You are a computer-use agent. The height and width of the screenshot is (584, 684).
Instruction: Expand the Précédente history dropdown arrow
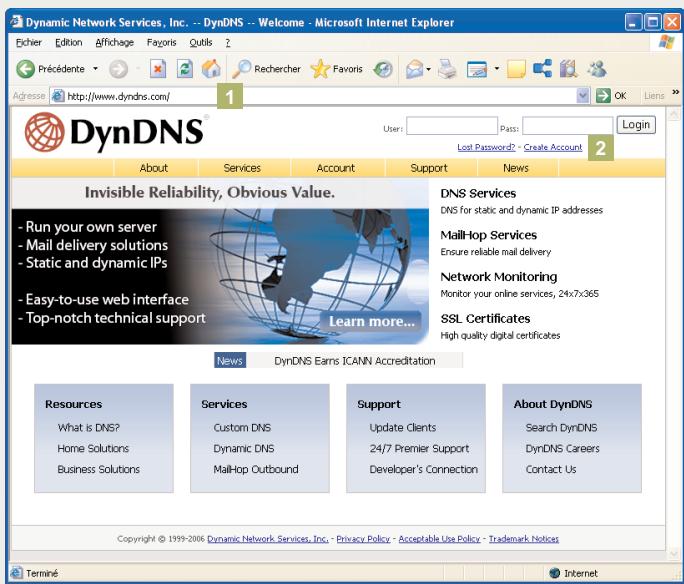[x=95, y=69]
